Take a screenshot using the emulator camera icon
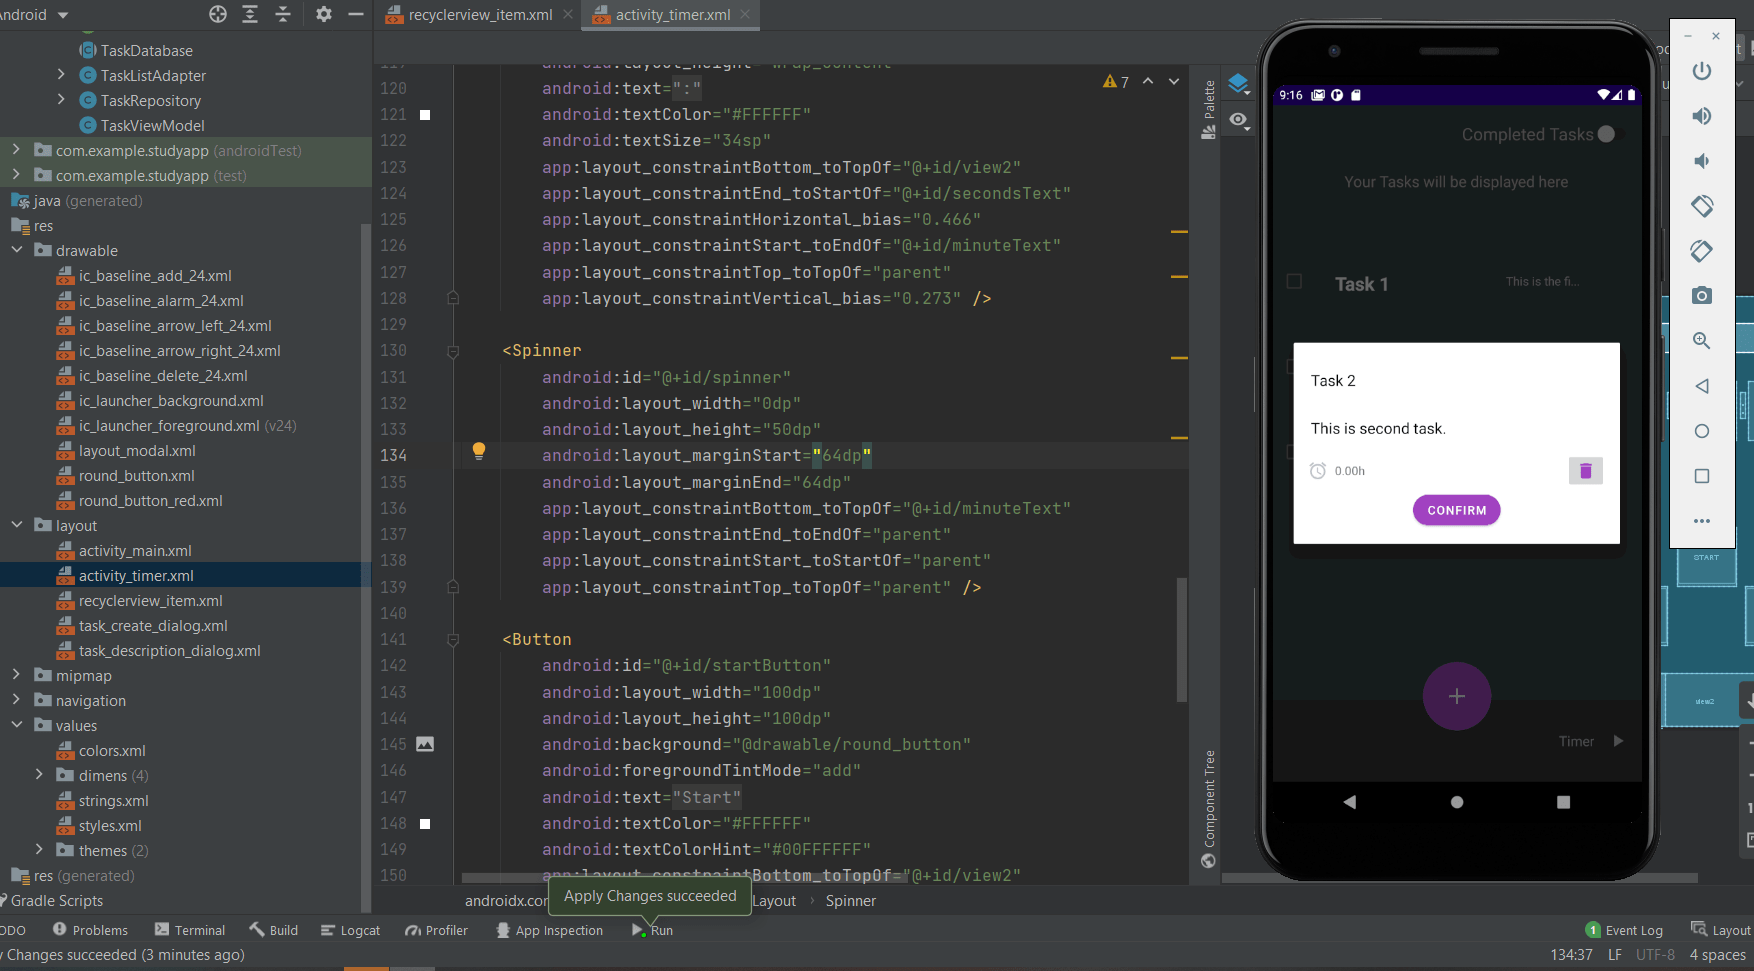This screenshot has height=971, width=1754. pyautogui.click(x=1702, y=295)
